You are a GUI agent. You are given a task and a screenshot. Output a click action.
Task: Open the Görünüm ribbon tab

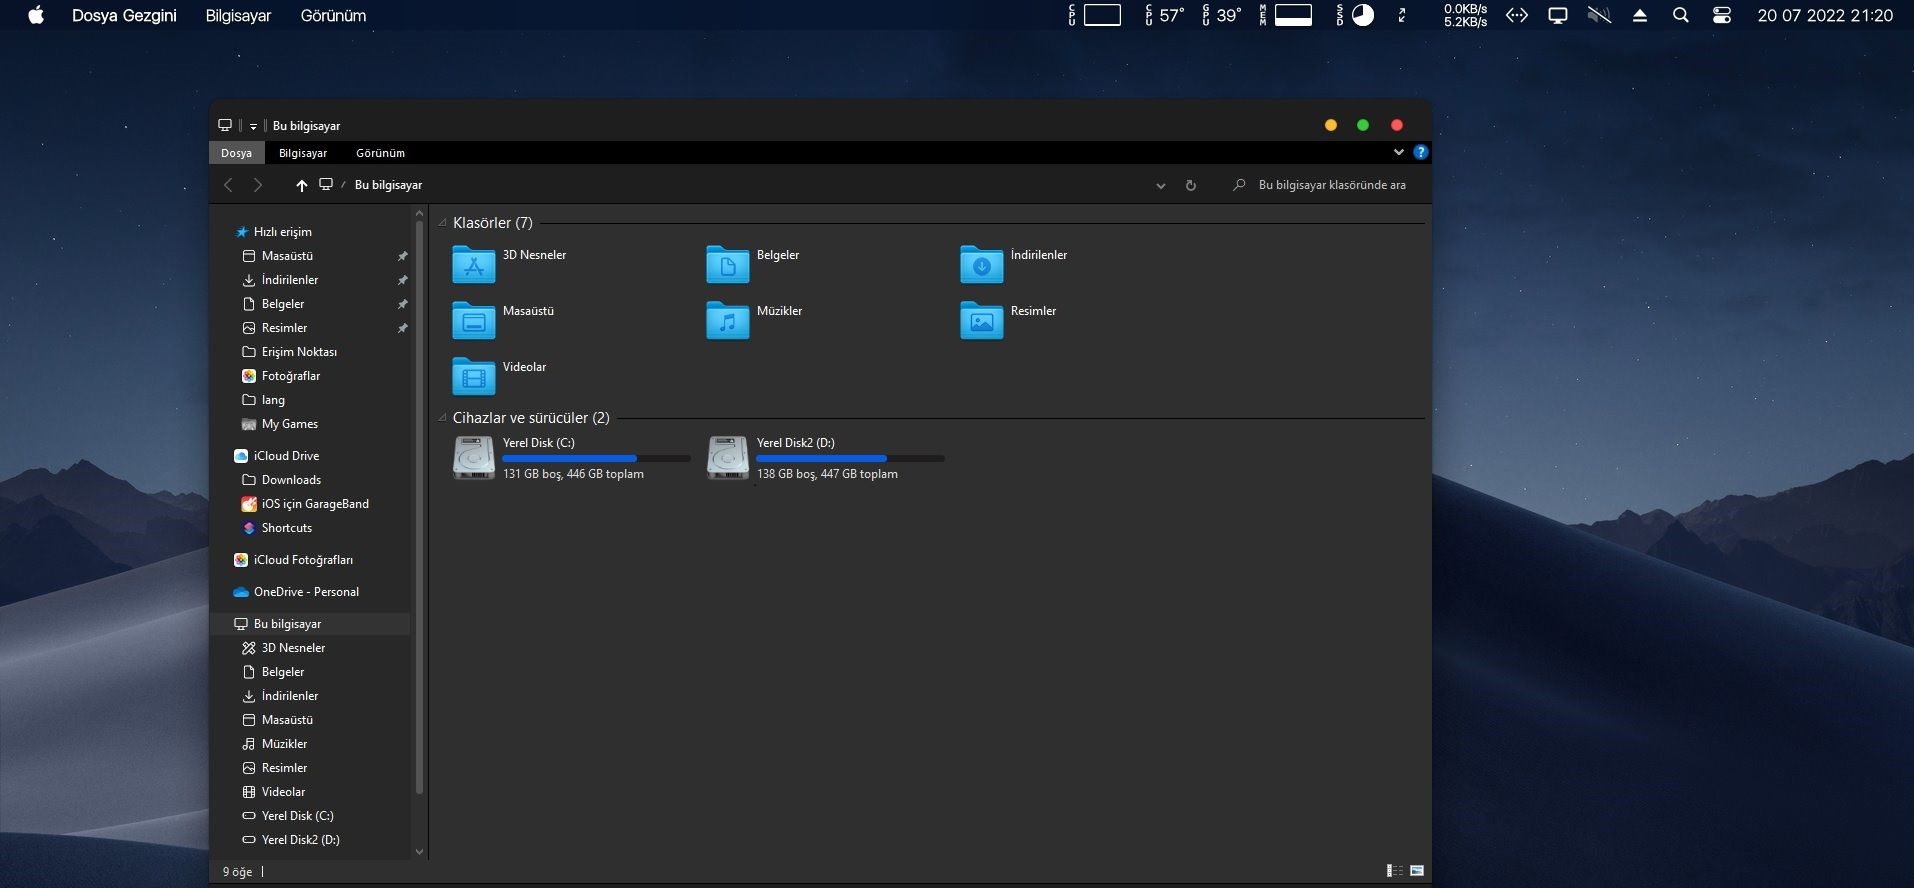pos(380,153)
